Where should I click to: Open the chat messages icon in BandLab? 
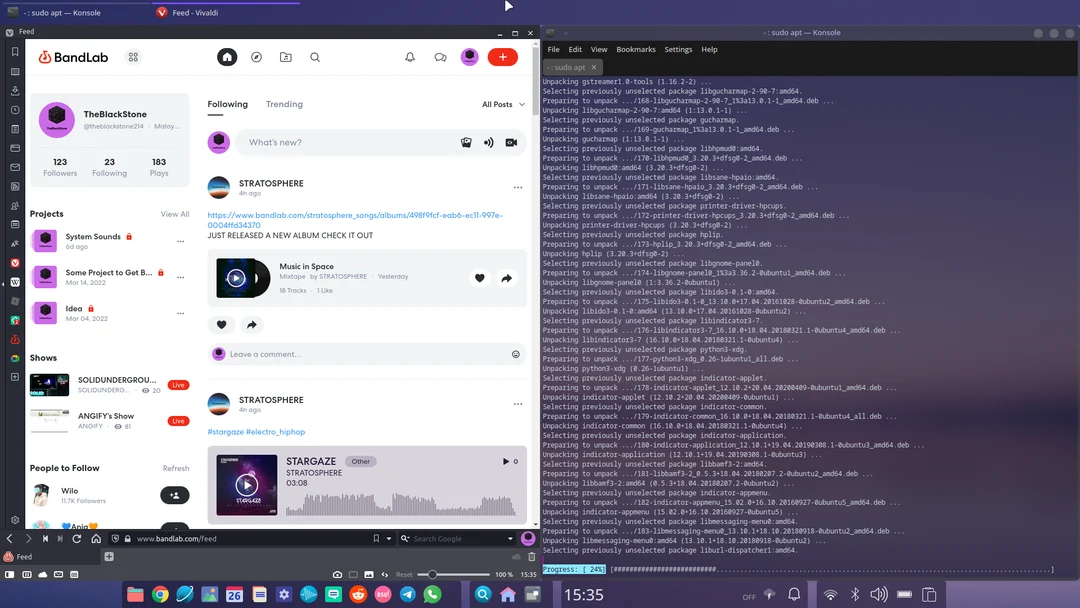coord(440,57)
